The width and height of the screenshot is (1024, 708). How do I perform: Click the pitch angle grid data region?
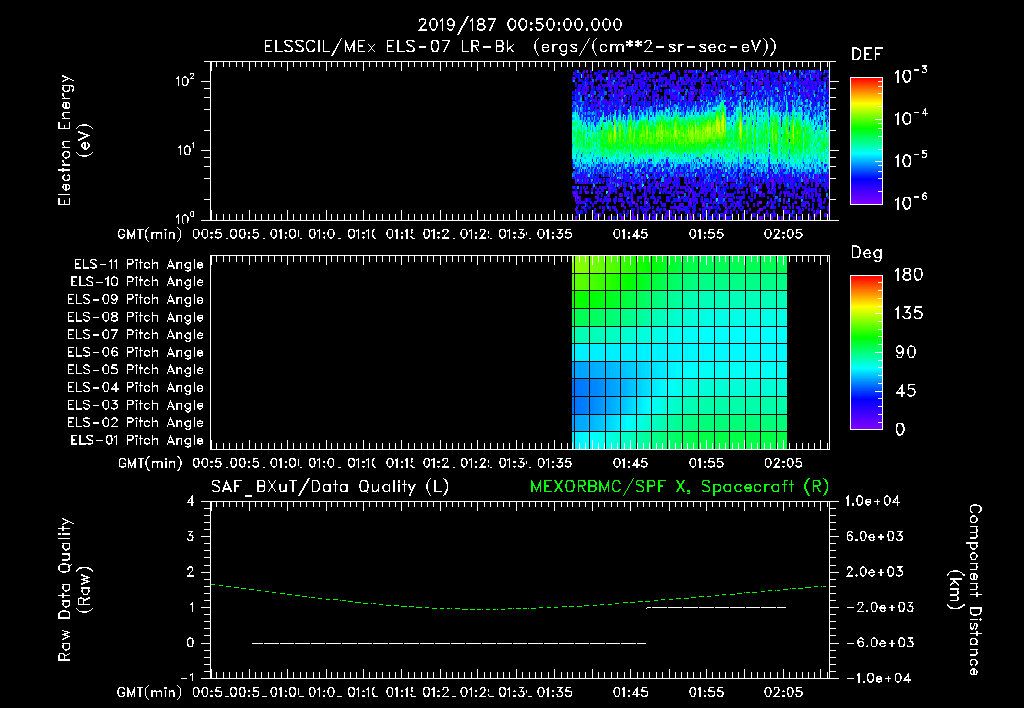point(679,353)
